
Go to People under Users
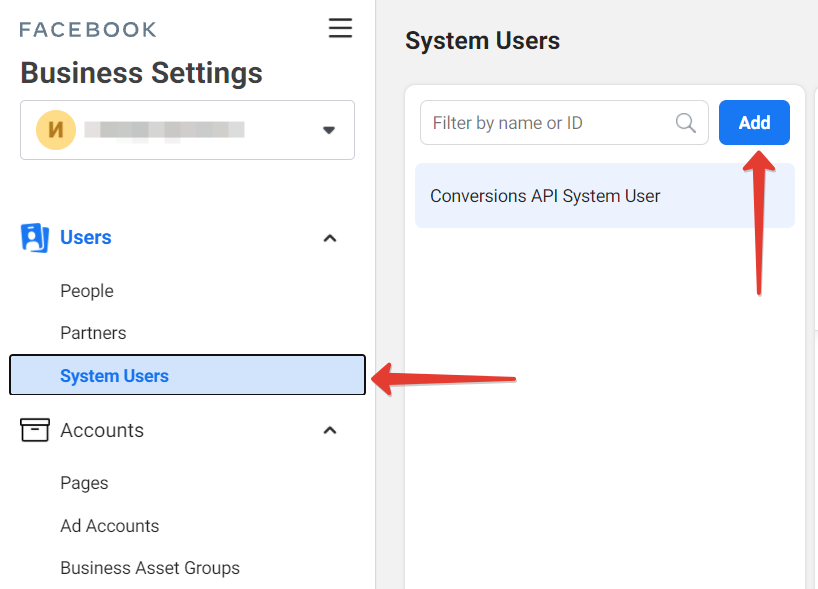pos(87,291)
